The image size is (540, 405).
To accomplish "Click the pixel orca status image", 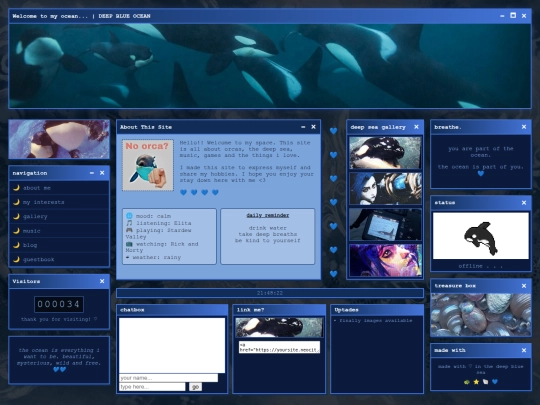I will pos(480,236).
